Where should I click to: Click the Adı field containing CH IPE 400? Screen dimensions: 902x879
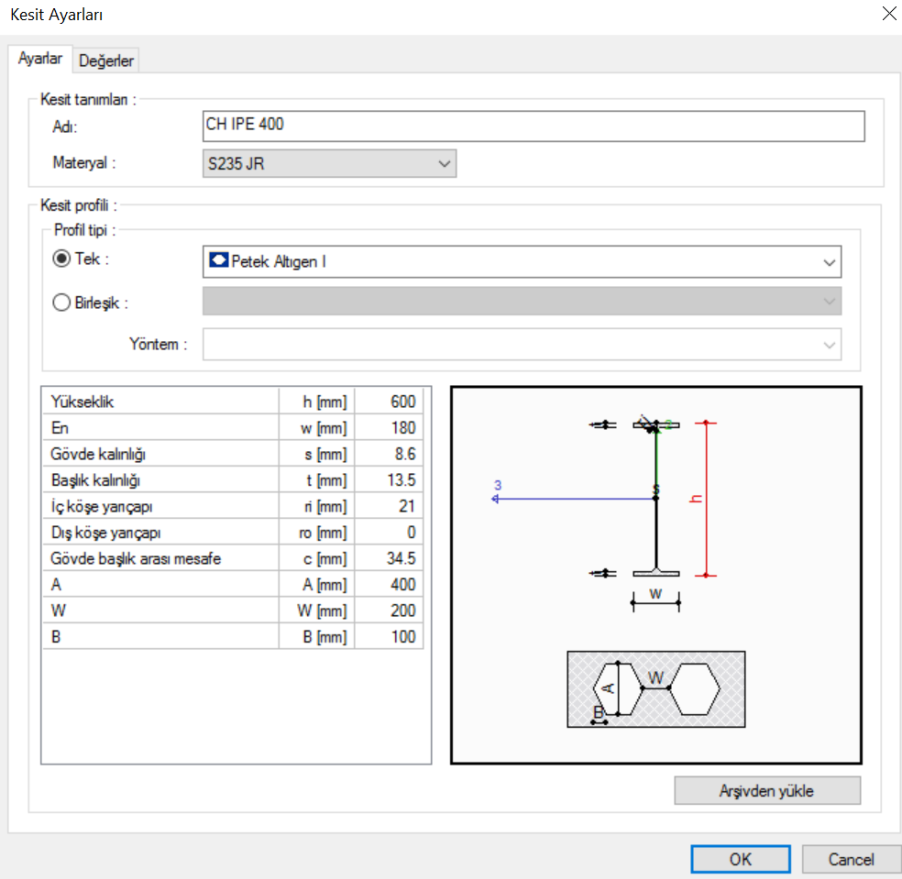coord(533,126)
